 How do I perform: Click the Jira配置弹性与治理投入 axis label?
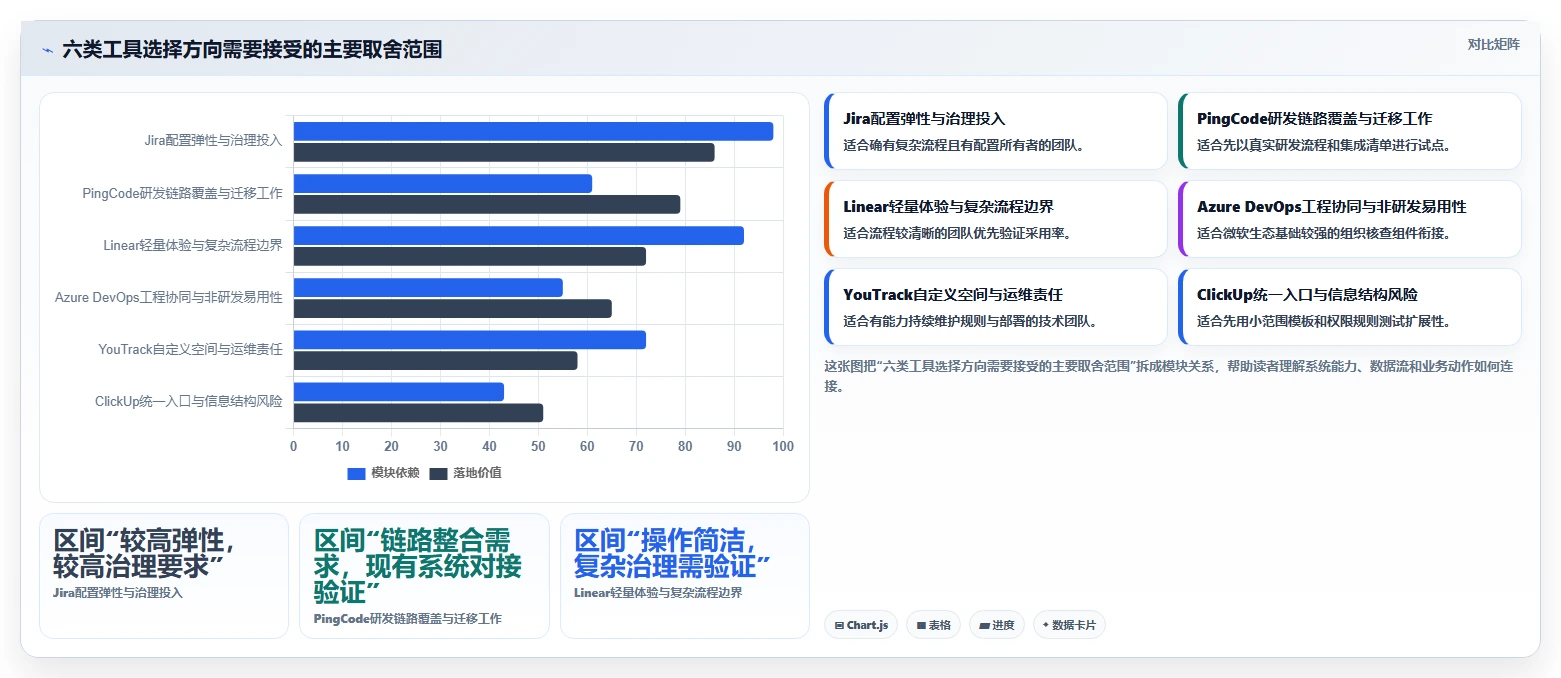tap(213, 141)
